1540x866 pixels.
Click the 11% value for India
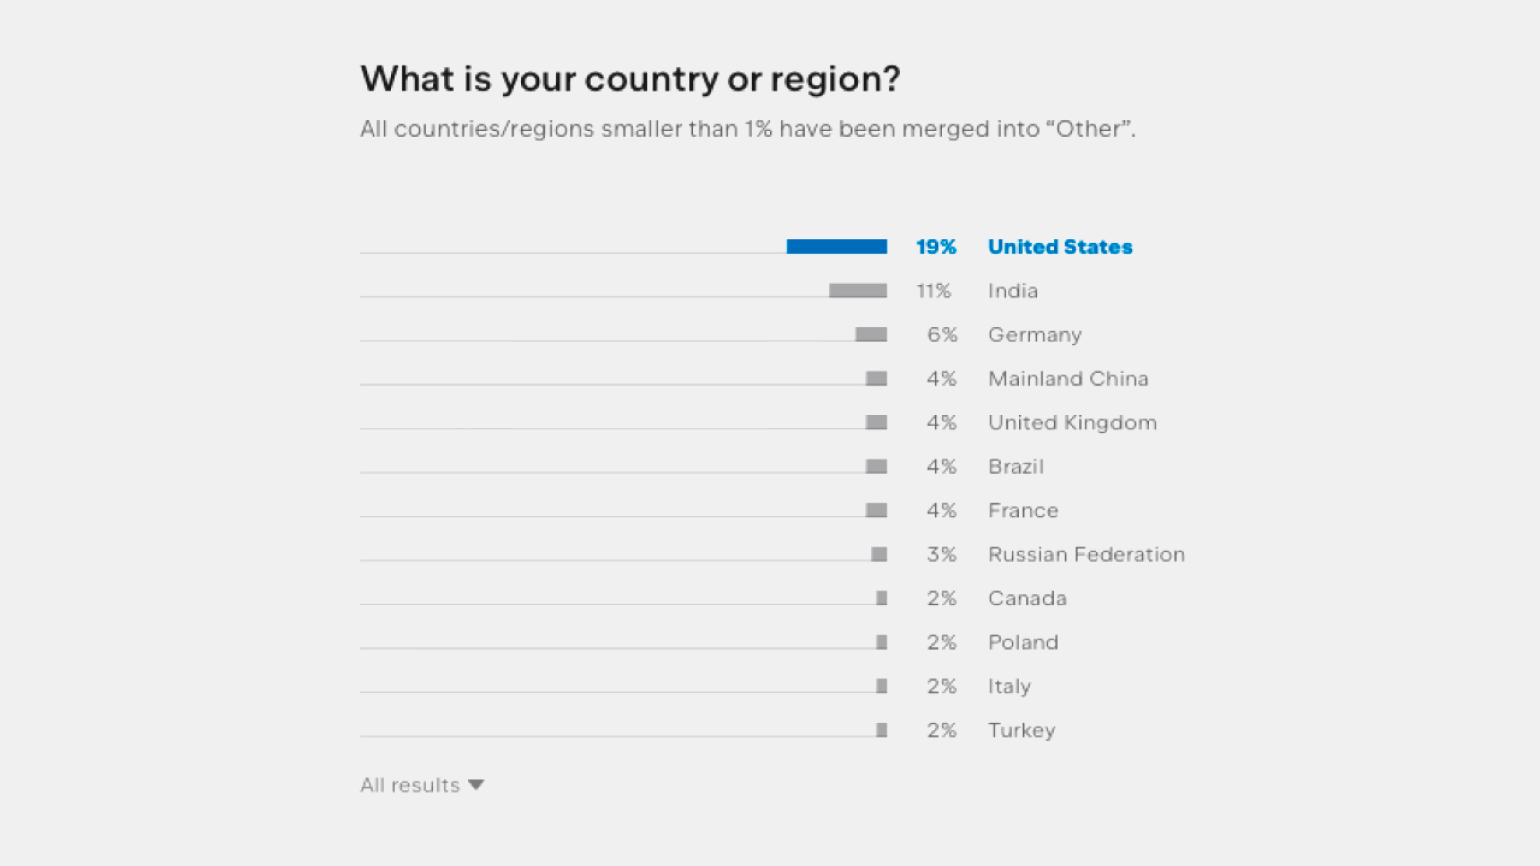pyautogui.click(x=934, y=291)
